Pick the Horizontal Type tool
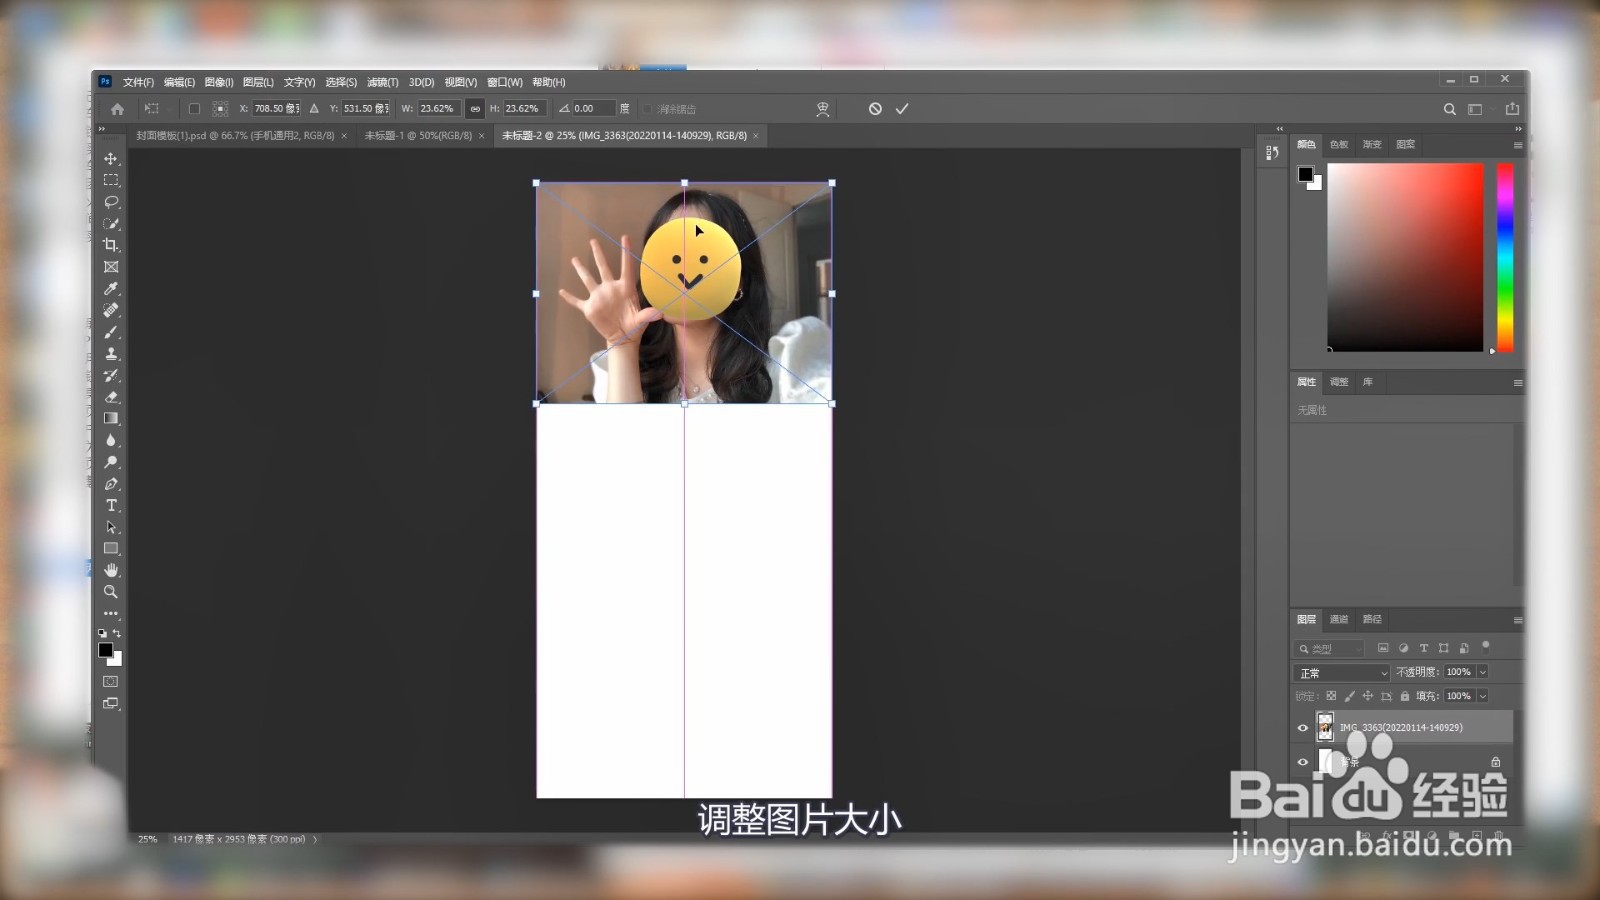 [111, 505]
